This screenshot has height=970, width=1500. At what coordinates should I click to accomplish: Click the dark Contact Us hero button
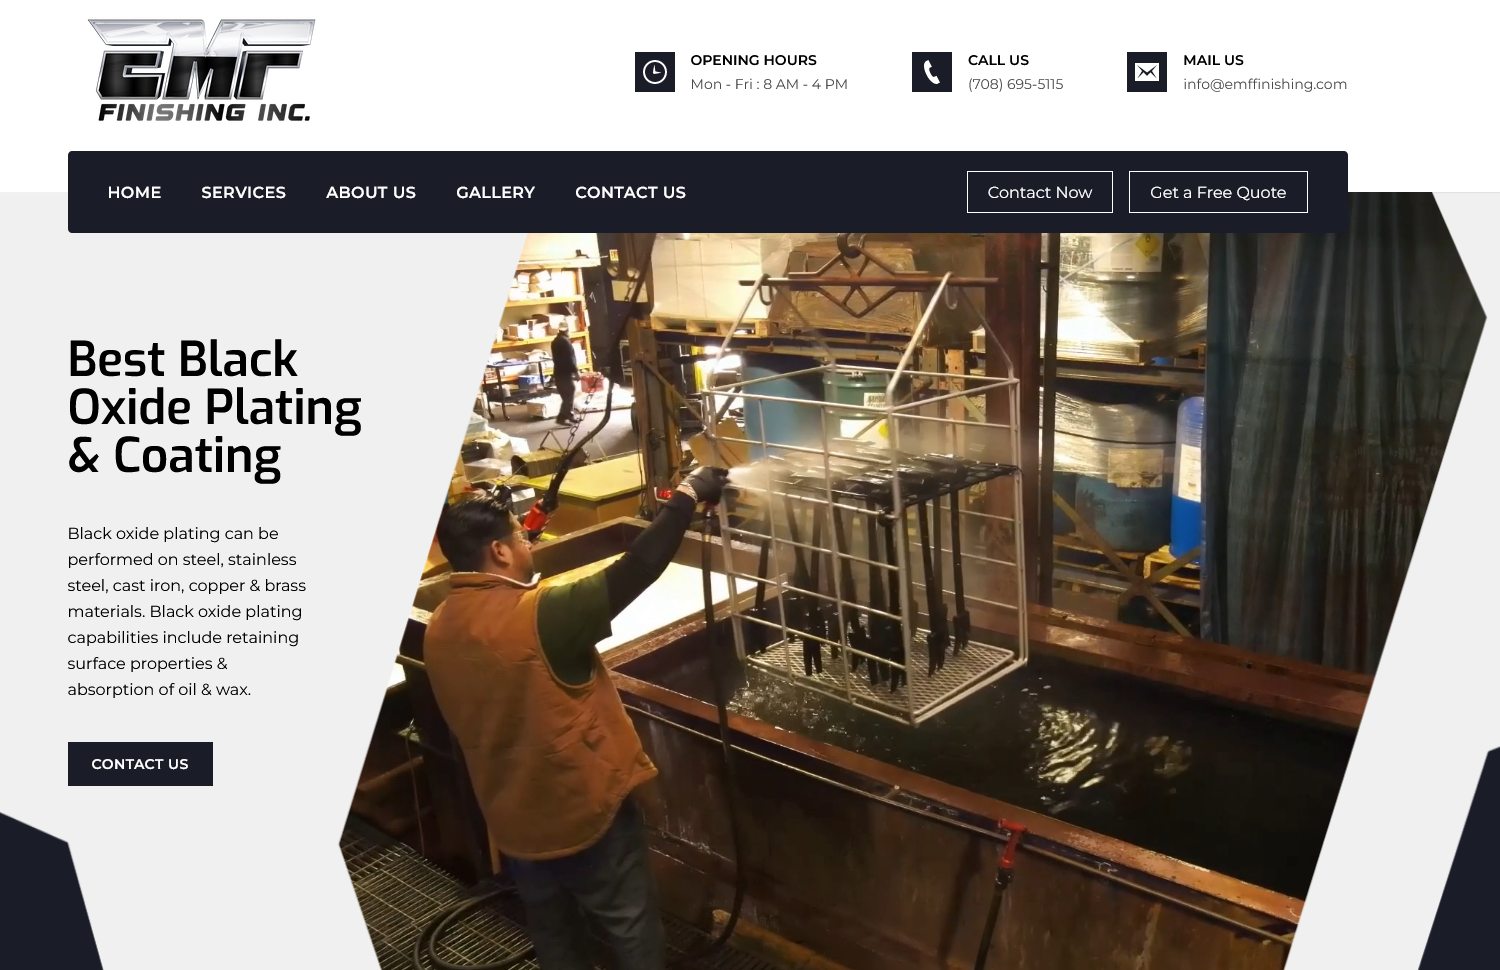pyautogui.click(x=140, y=764)
